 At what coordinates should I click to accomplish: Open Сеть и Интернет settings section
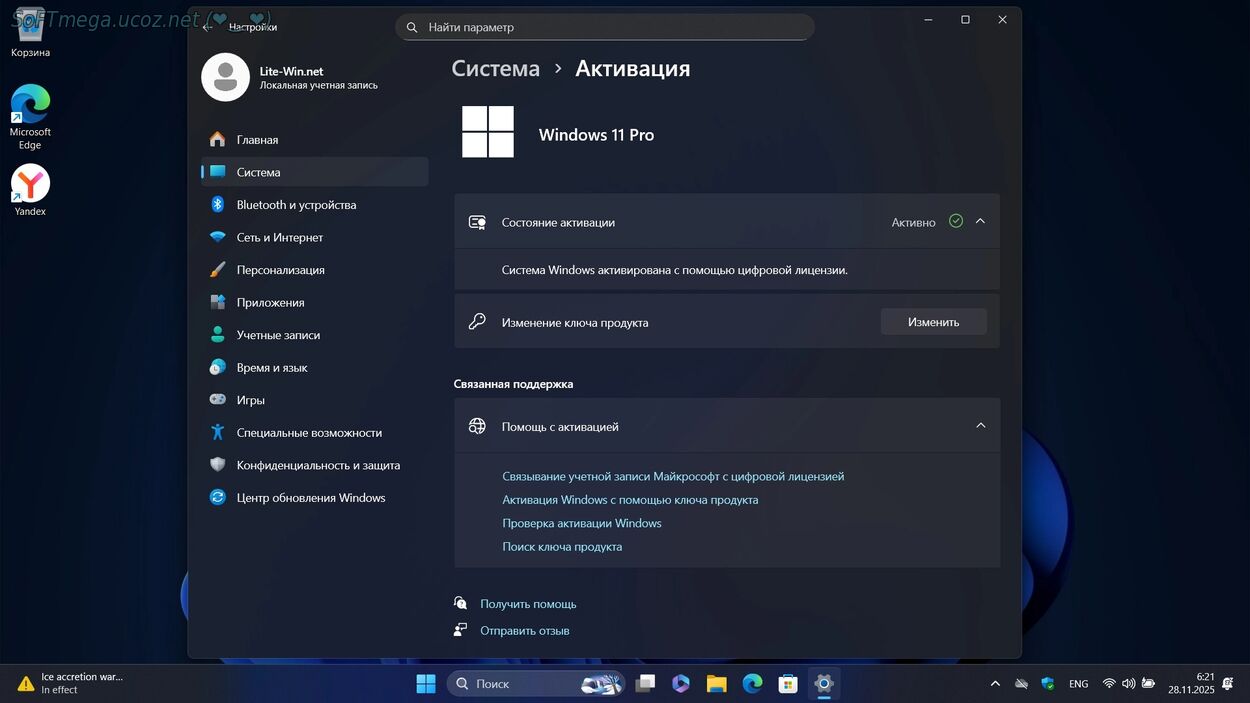[279, 238]
